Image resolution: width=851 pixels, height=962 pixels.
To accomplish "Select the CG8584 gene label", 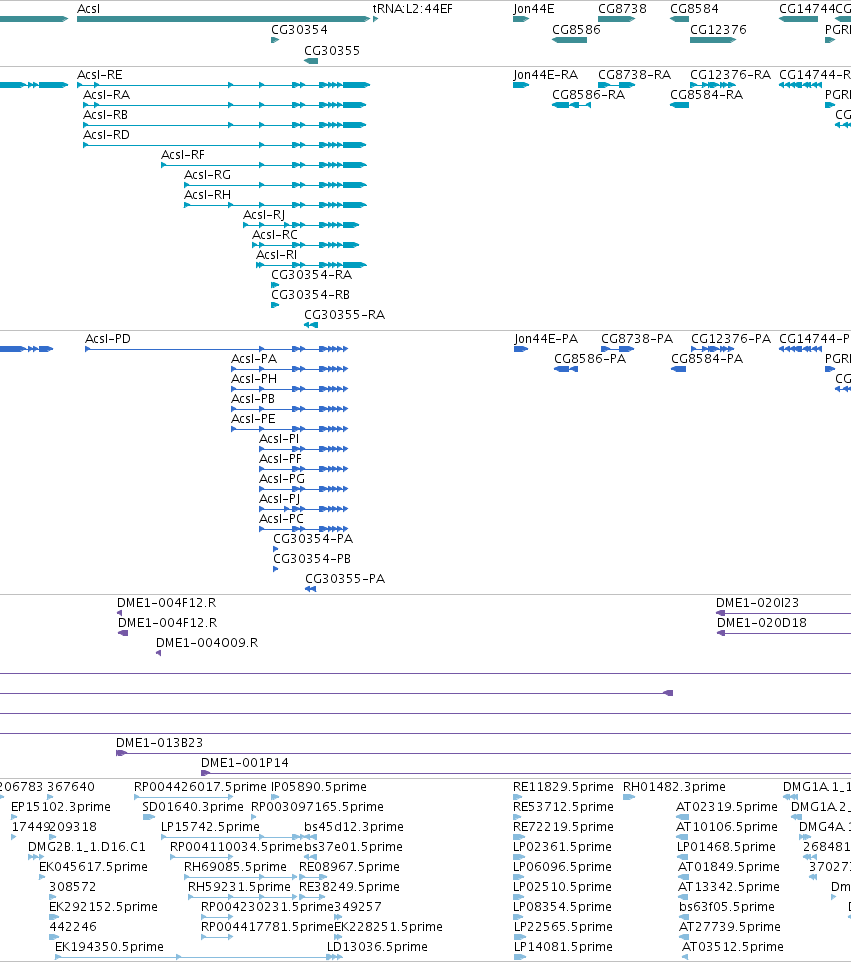I will [x=694, y=9].
